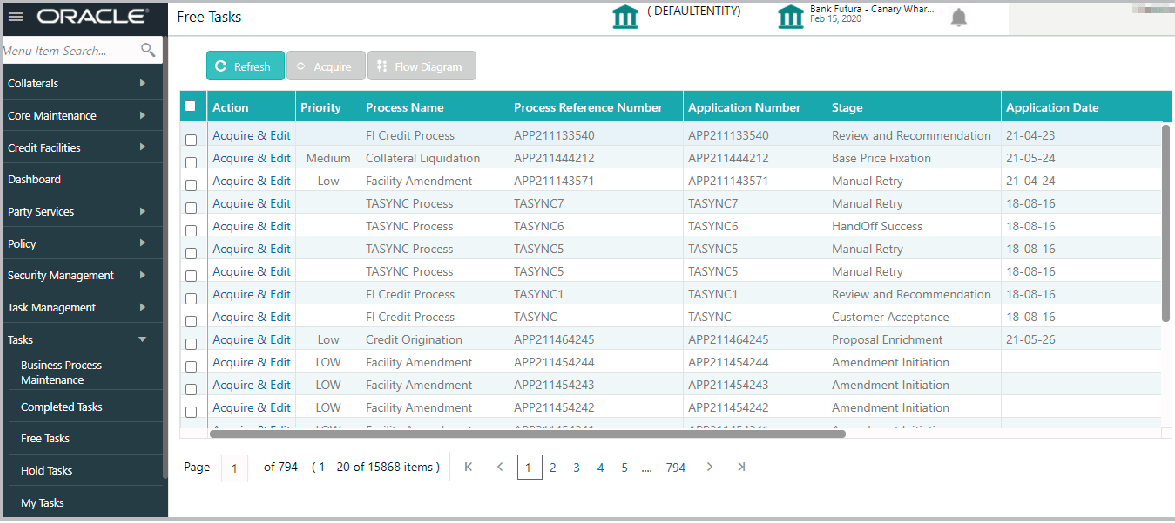Click the 'Base Price Fixation' stage cell
This screenshot has height=523, width=1175.
tap(881, 158)
